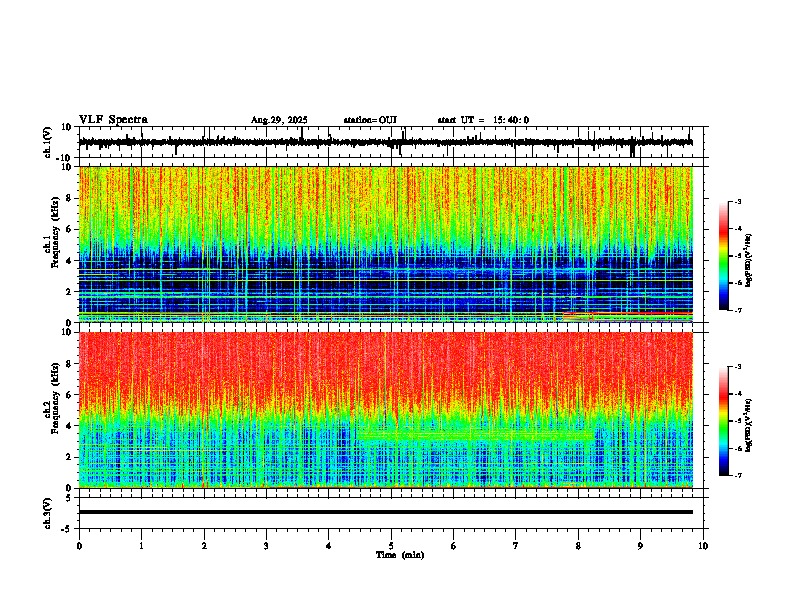Click the ch.1 frequency tick label "8"
Screen dimensions: 792x612
pyautogui.click(x=70, y=198)
